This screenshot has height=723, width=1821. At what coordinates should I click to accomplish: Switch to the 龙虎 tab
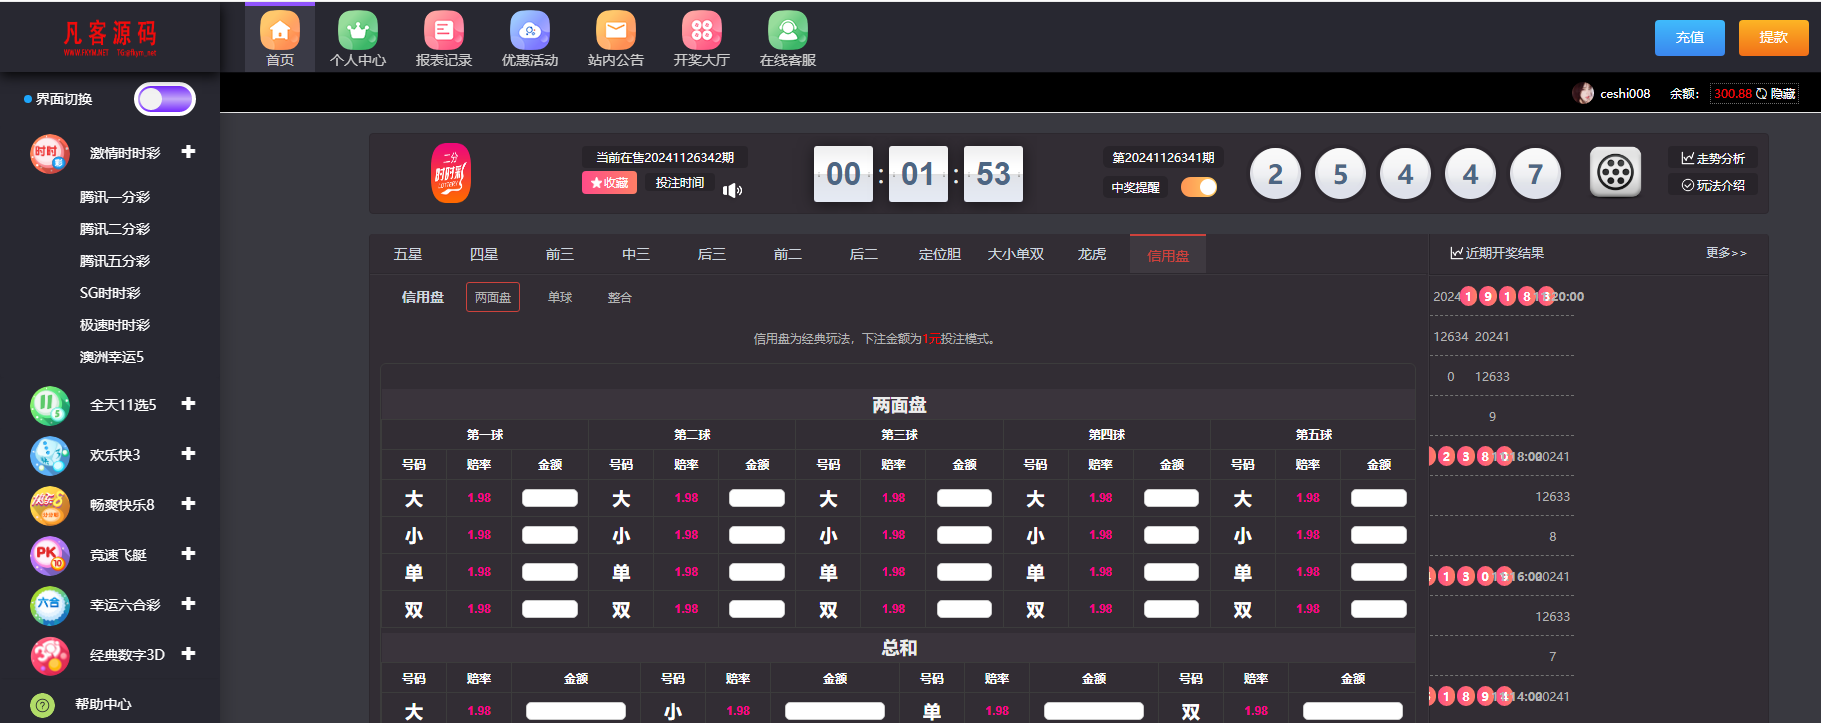[x=1092, y=254]
